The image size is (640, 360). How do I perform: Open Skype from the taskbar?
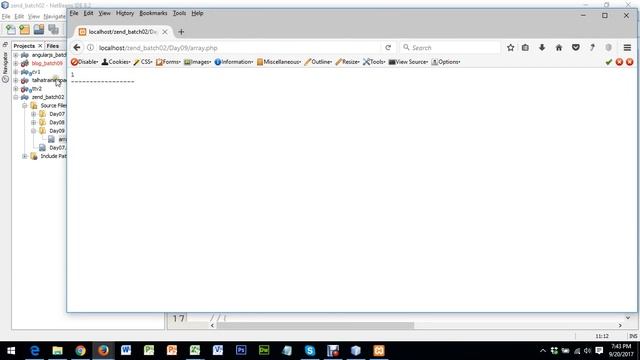pos(310,351)
